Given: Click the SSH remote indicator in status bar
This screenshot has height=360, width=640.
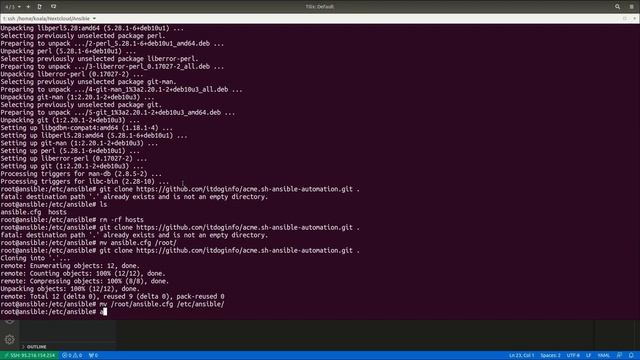Looking at the screenshot, I should click(29, 355).
